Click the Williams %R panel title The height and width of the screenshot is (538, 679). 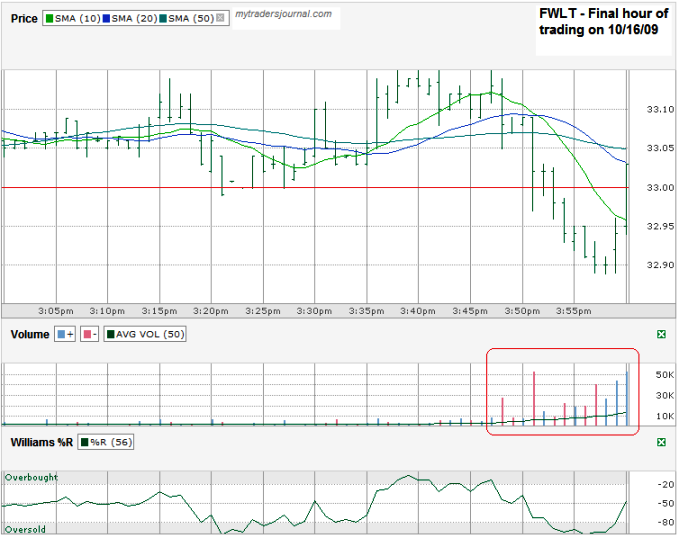[42, 442]
